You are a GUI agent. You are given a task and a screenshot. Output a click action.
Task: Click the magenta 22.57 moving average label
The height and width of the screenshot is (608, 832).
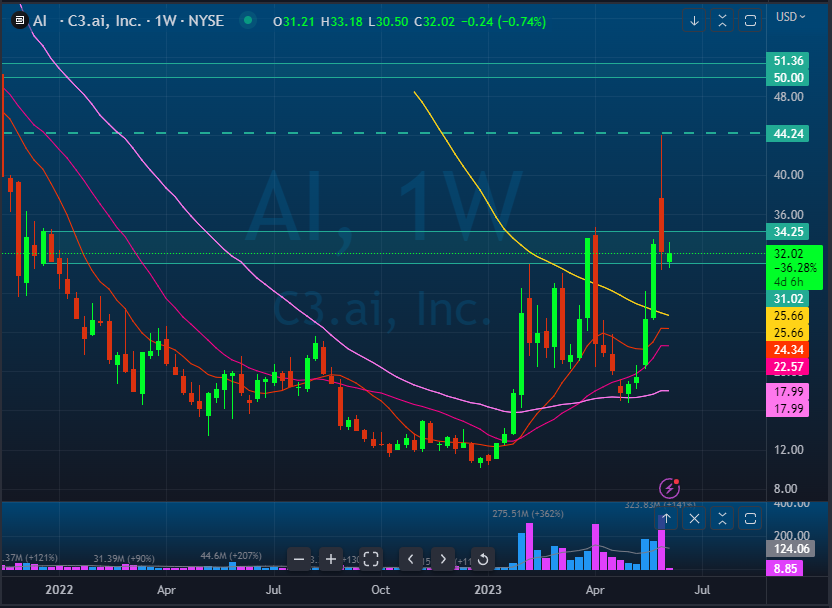(x=788, y=367)
